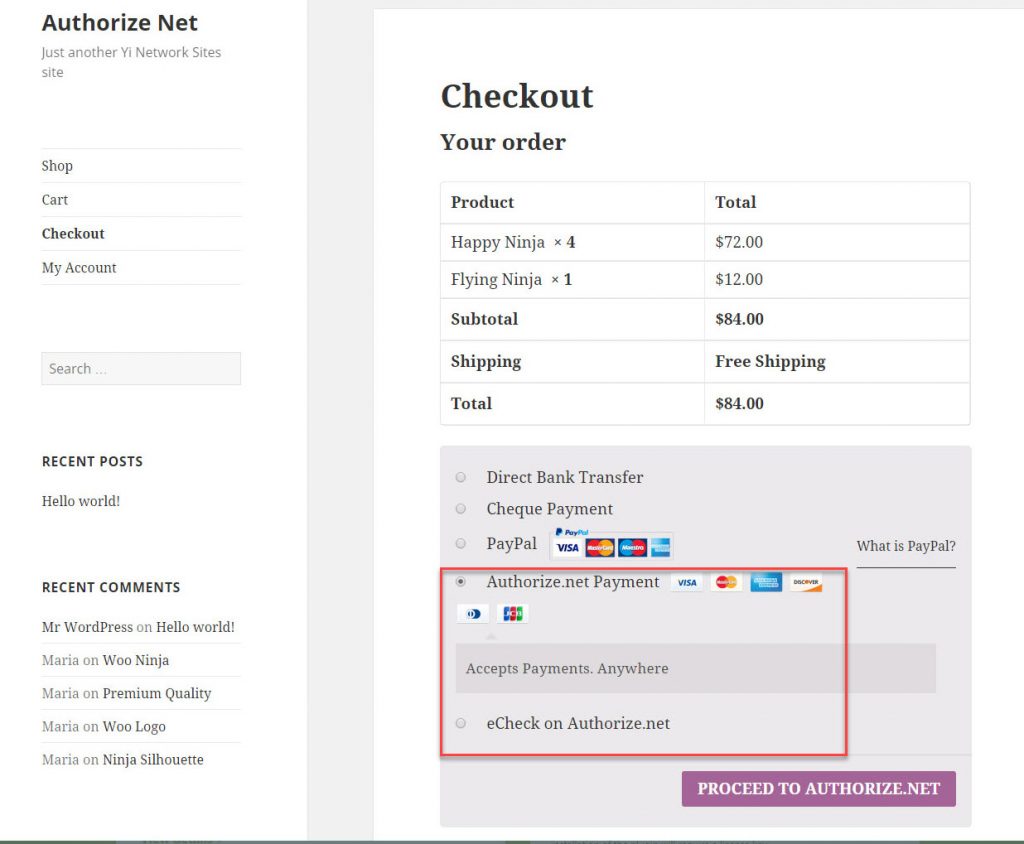The image size is (1024, 844).
Task: Click the Diners Club card icon
Action: point(473,613)
